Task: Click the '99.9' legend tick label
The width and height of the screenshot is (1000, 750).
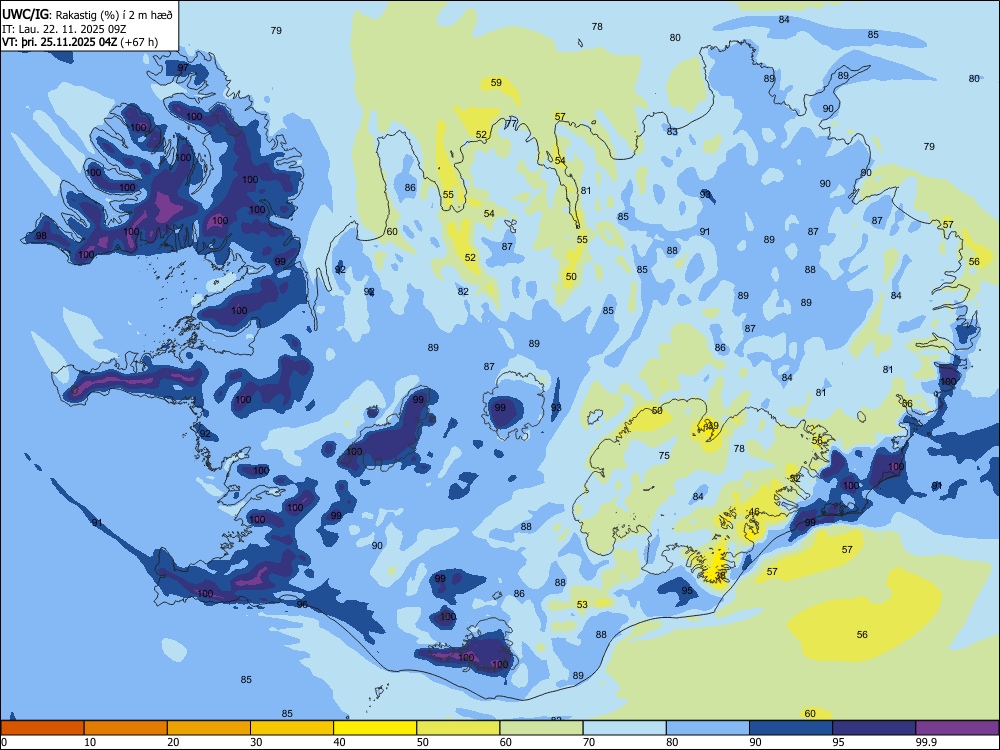Action: coord(926,742)
